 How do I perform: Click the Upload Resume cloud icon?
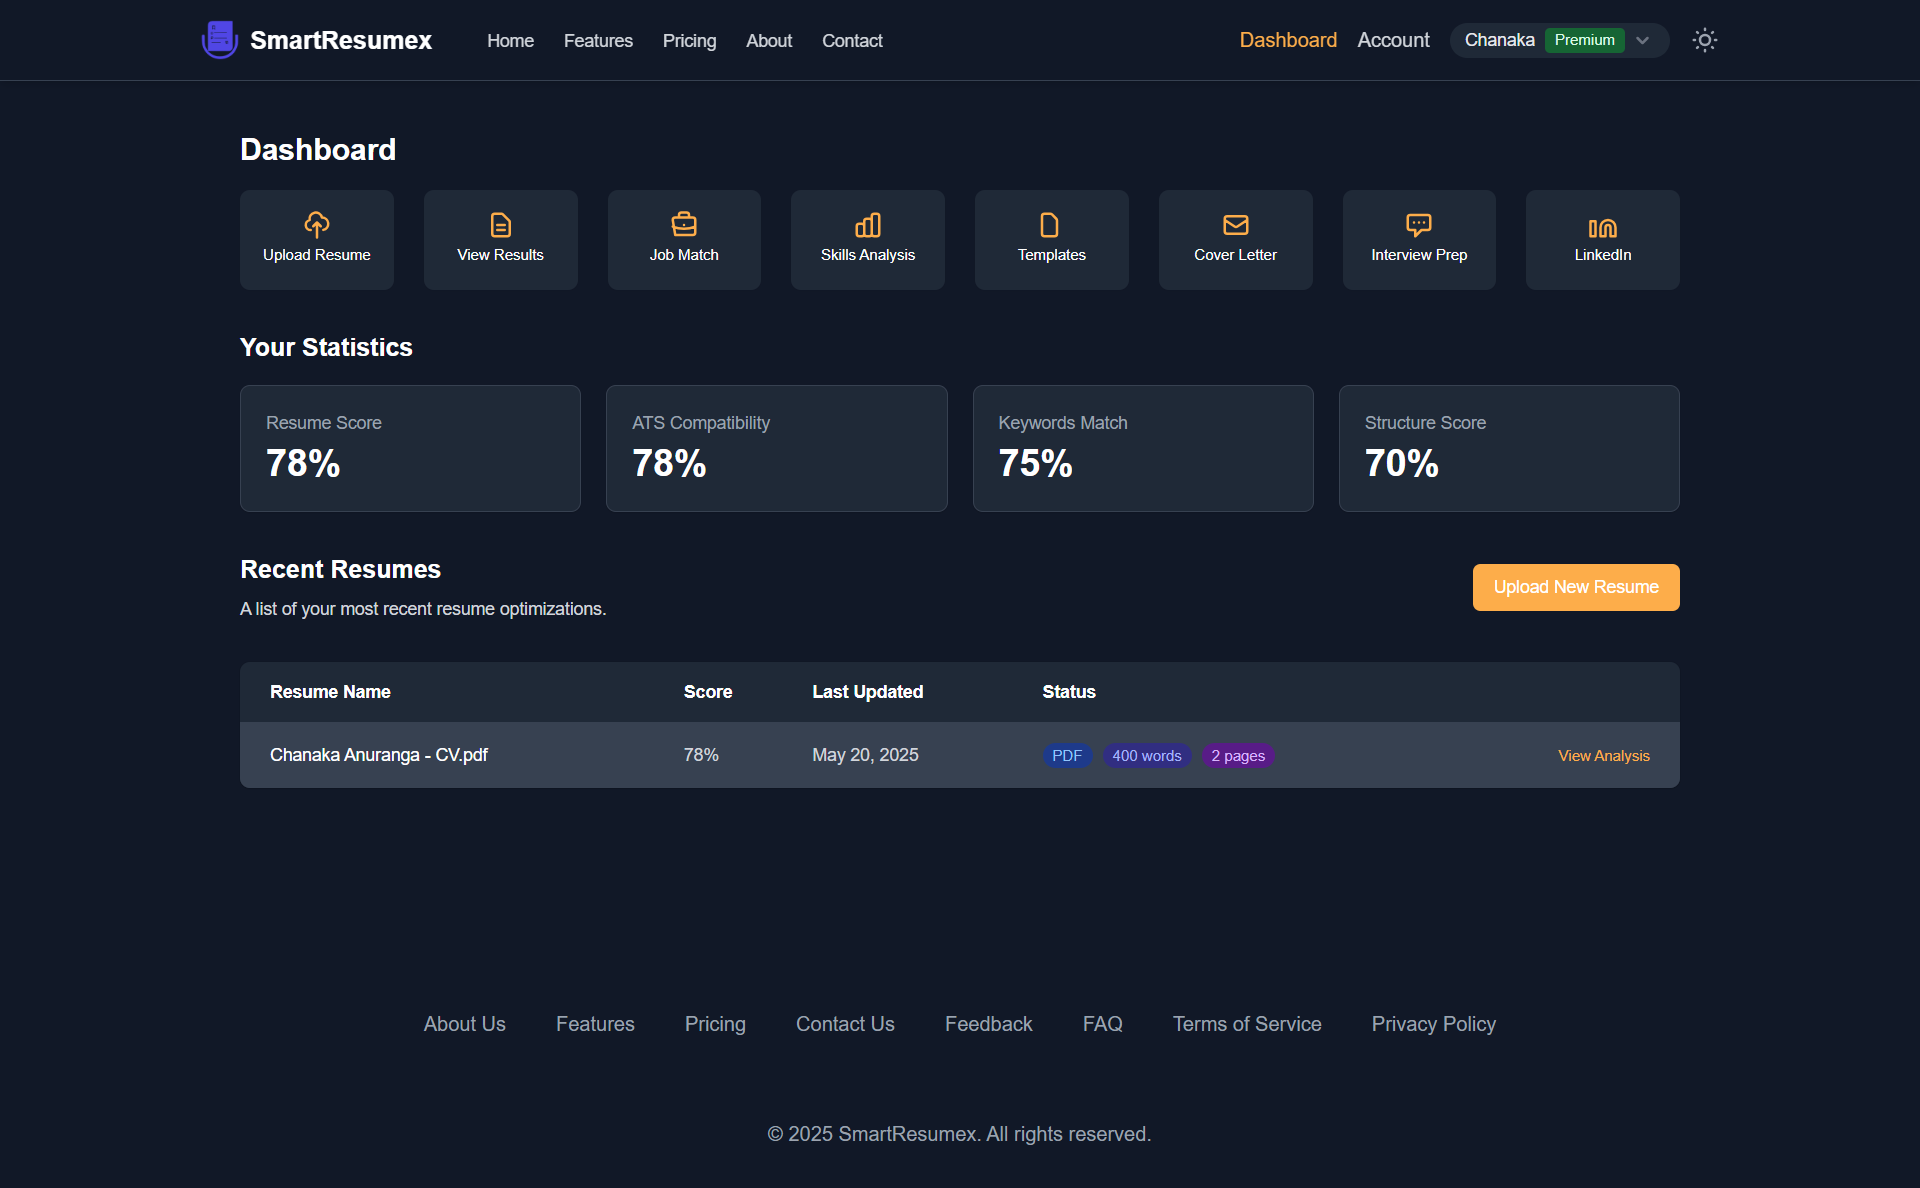pos(317,224)
